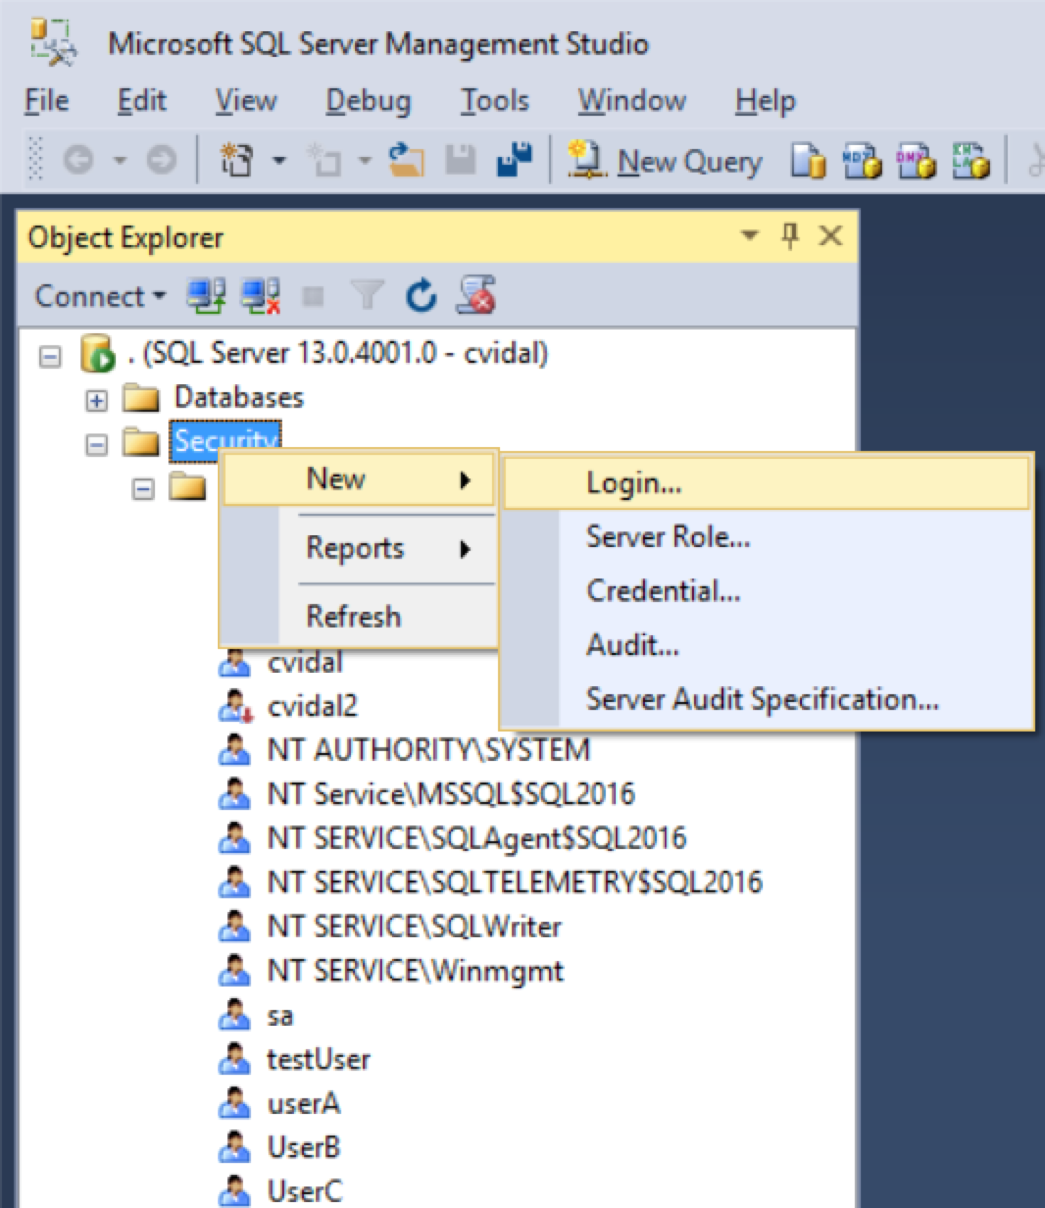
Task: Open the View menu
Action: pyautogui.click(x=246, y=101)
